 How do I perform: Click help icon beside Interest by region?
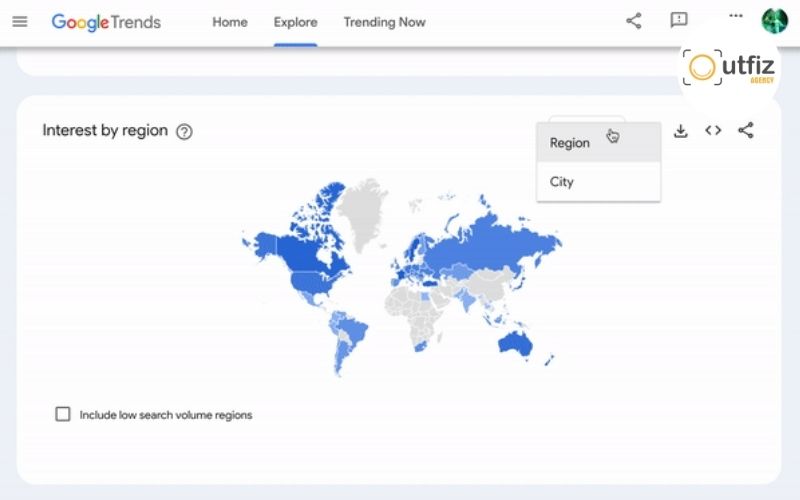point(184,132)
